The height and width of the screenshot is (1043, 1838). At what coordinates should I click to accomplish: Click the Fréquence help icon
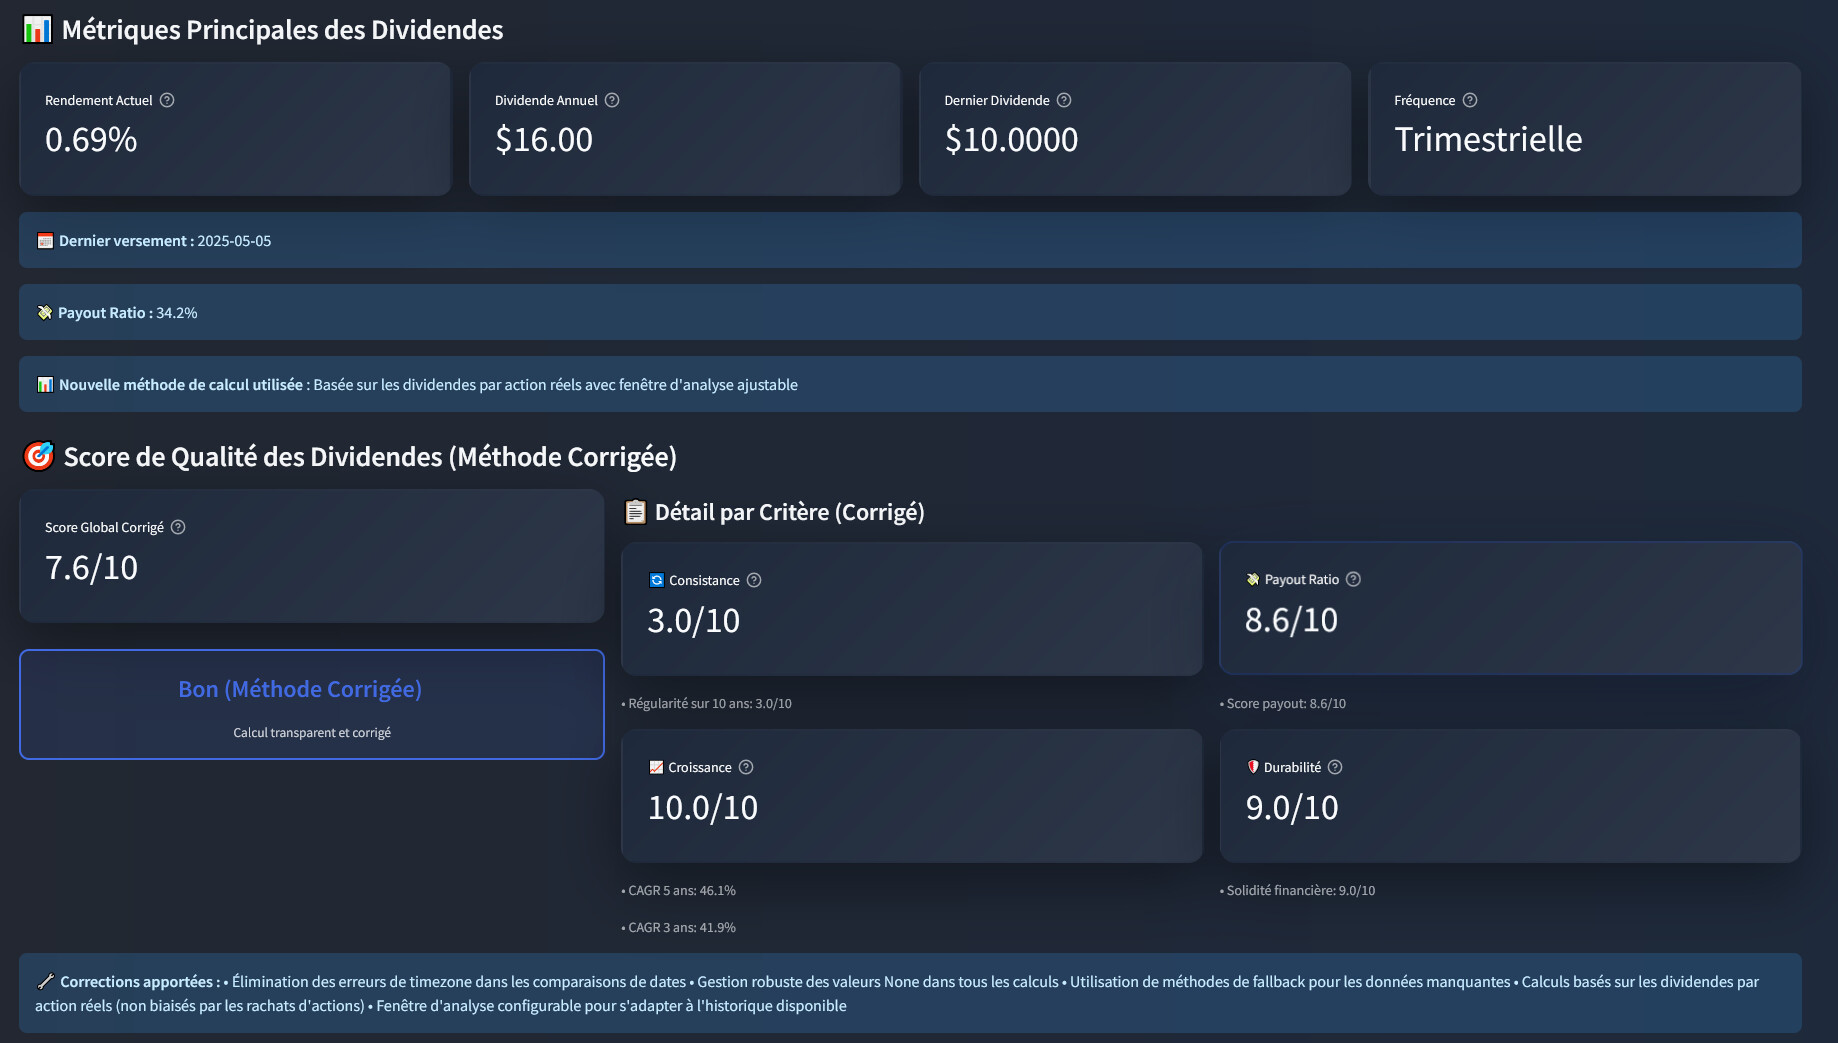1470,100
